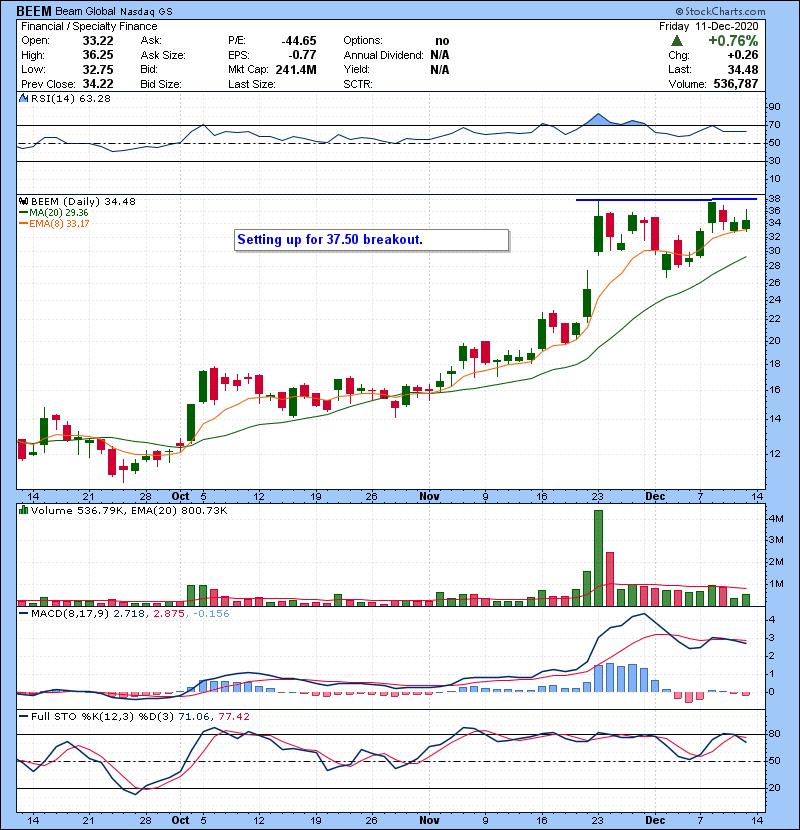Click the Low value 32.75
Viewport: 800px width, 830px height.
tap(98, 69)
